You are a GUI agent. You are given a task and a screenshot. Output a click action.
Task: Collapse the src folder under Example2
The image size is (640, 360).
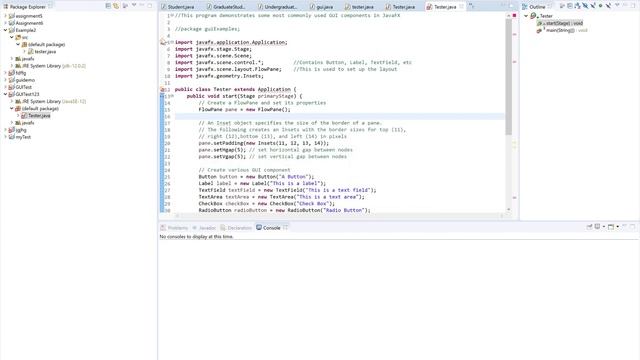pos(12,37)
